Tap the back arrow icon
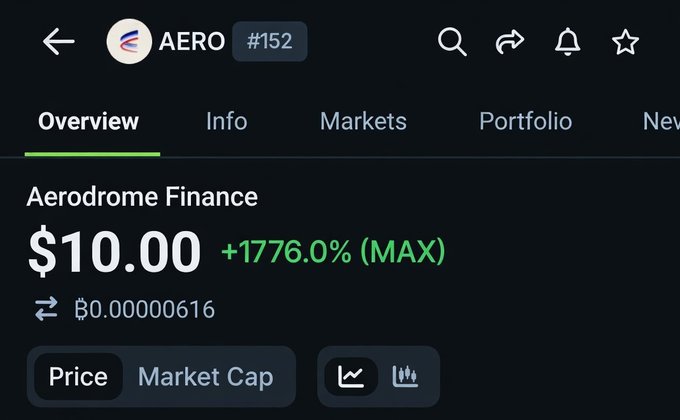This screenshot has width=680, height=420. (x=59, y=42)
